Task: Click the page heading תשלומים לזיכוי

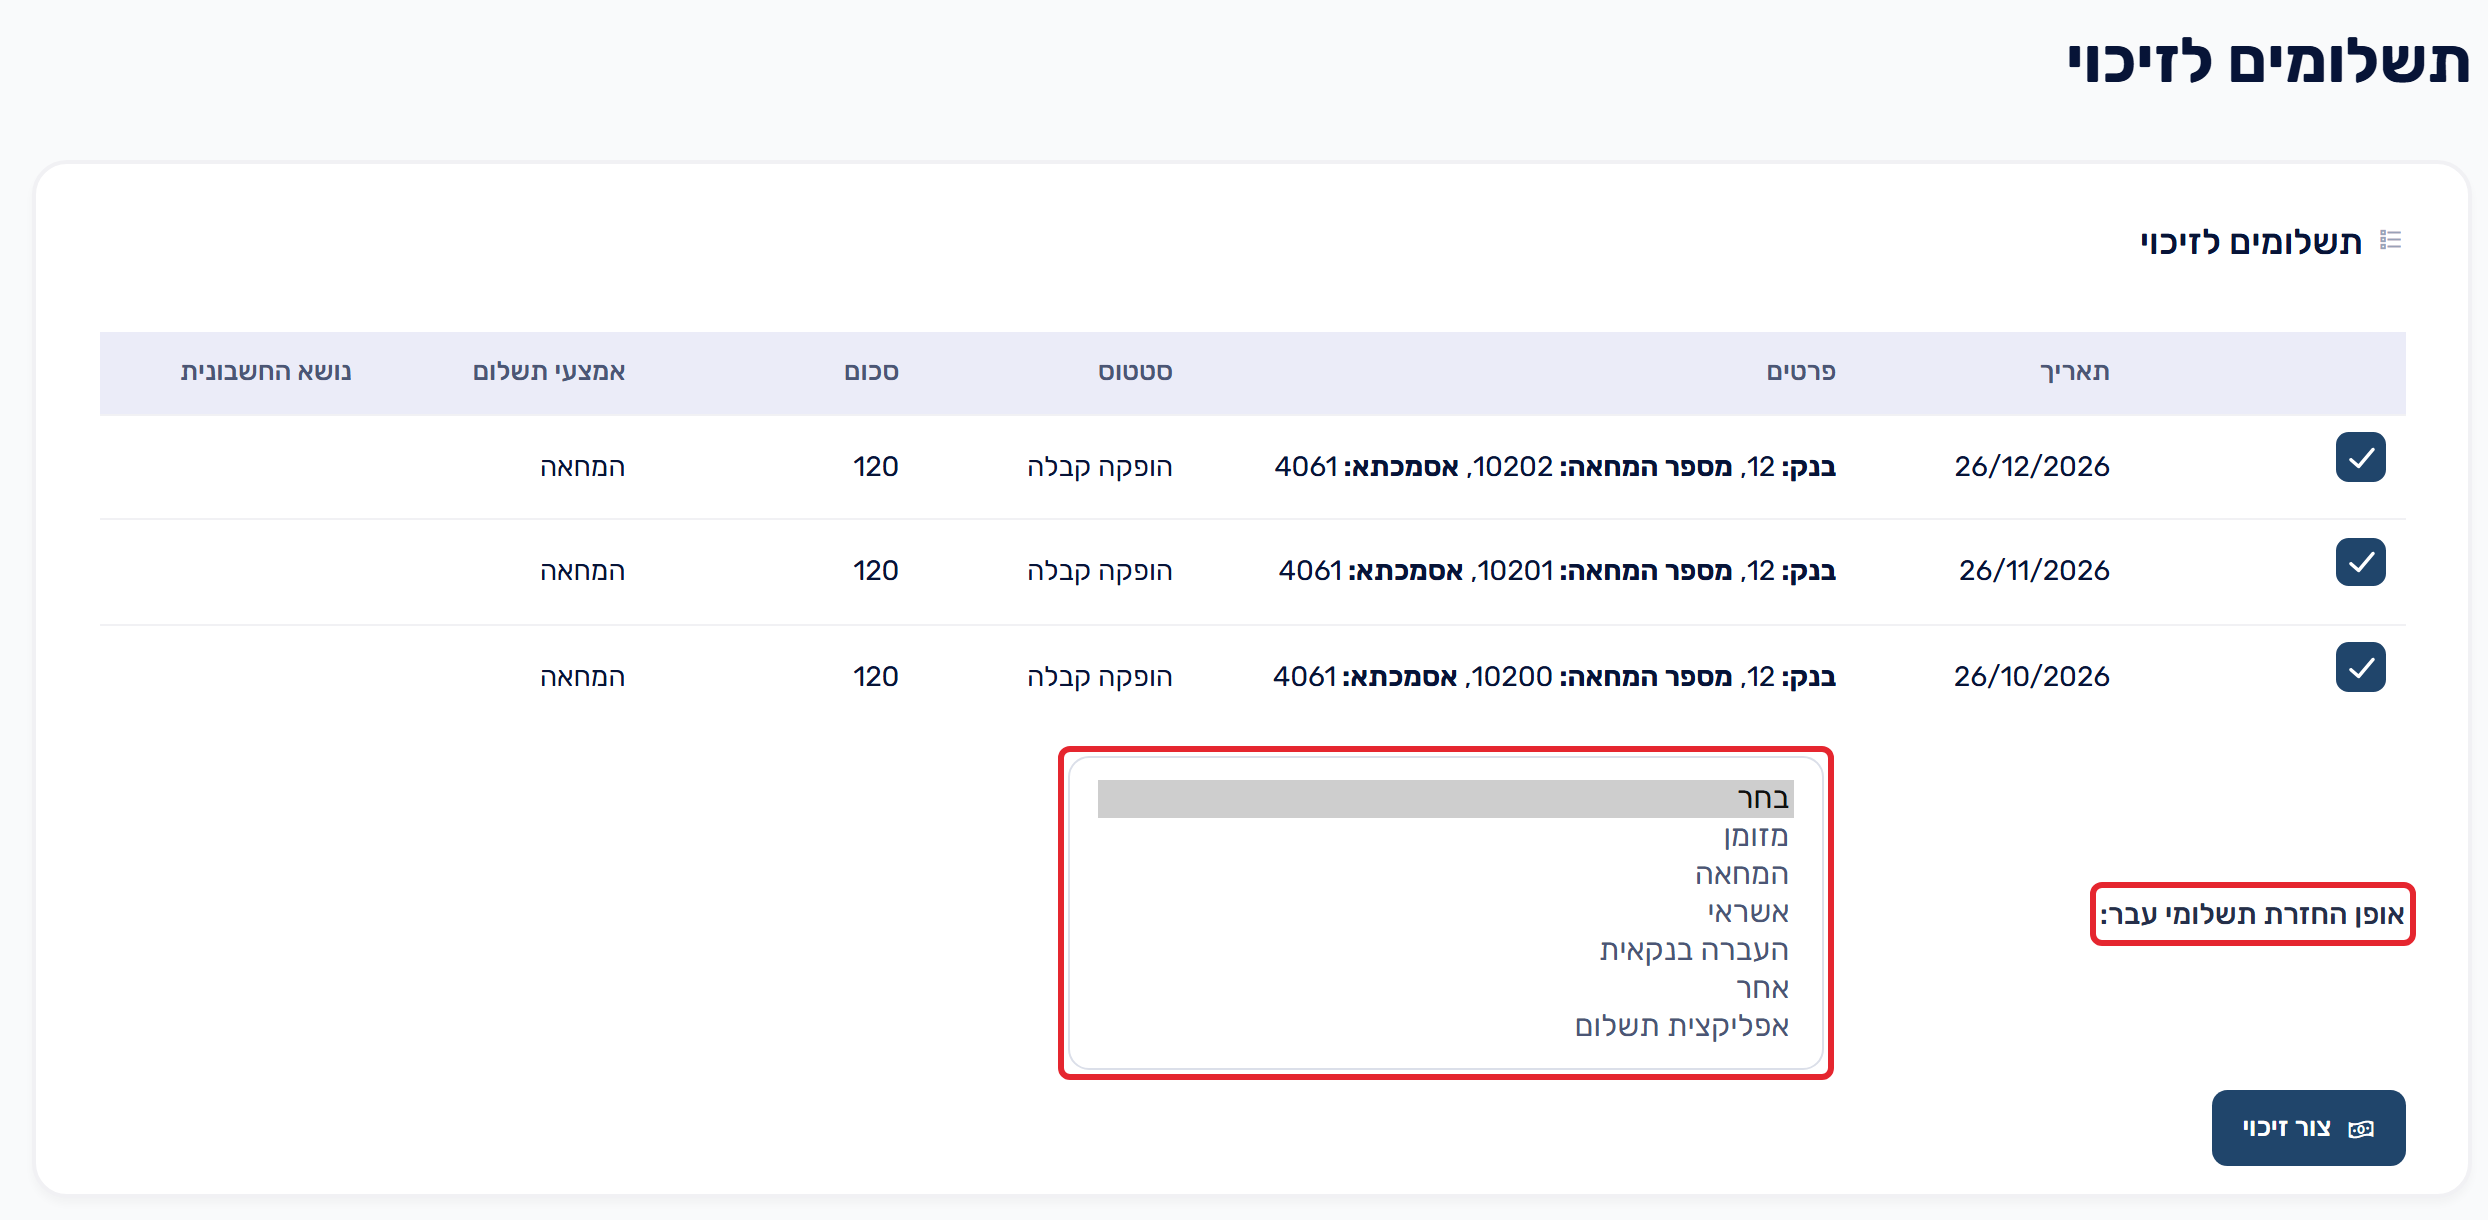Action: [x=2268, y=62]
